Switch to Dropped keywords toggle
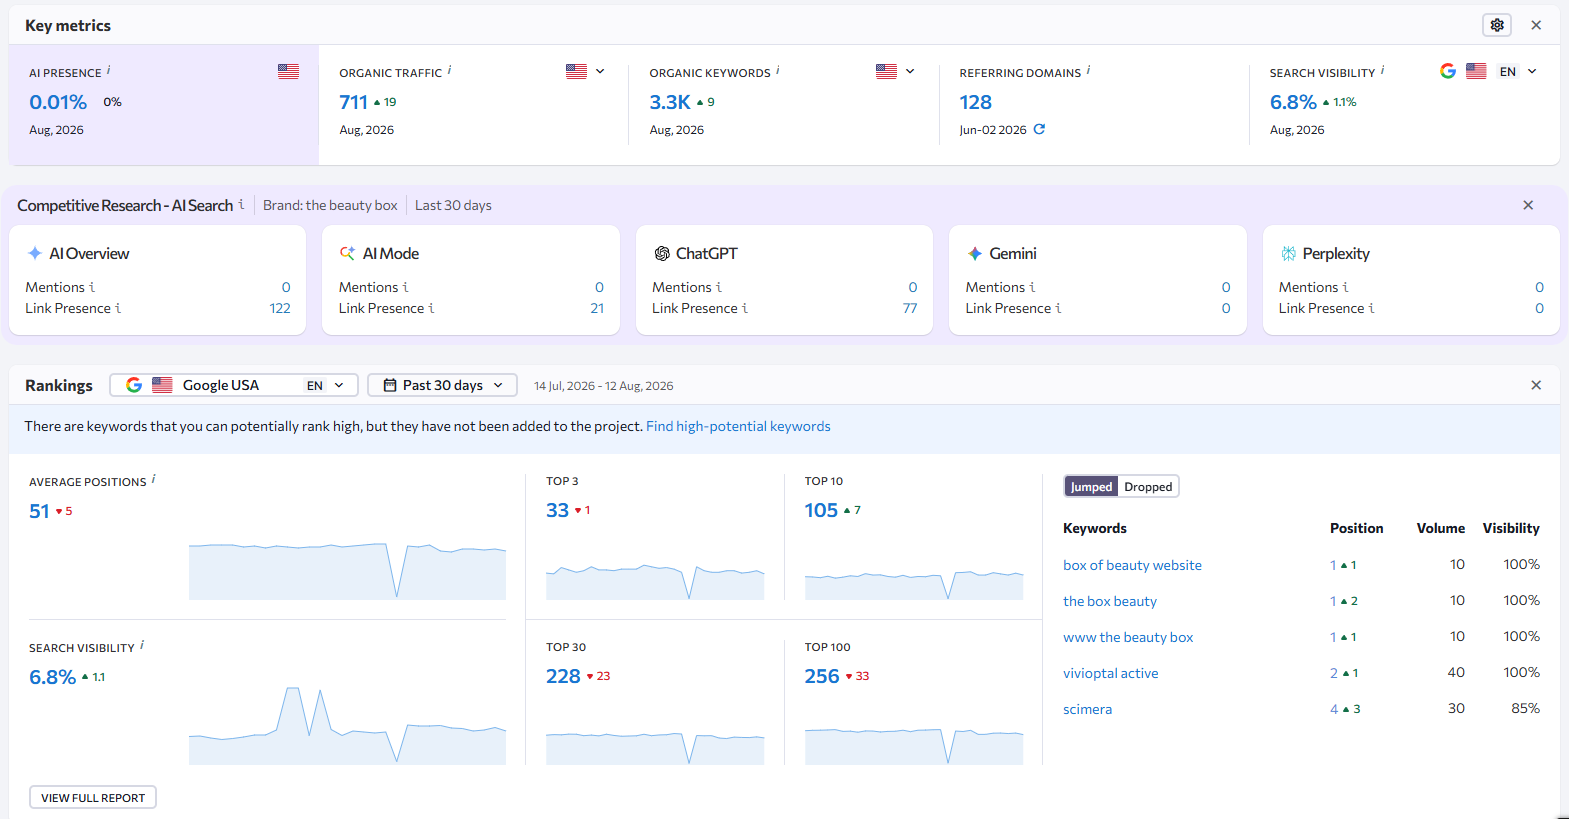This screenshot has width=1569, height=819. 1148,487
